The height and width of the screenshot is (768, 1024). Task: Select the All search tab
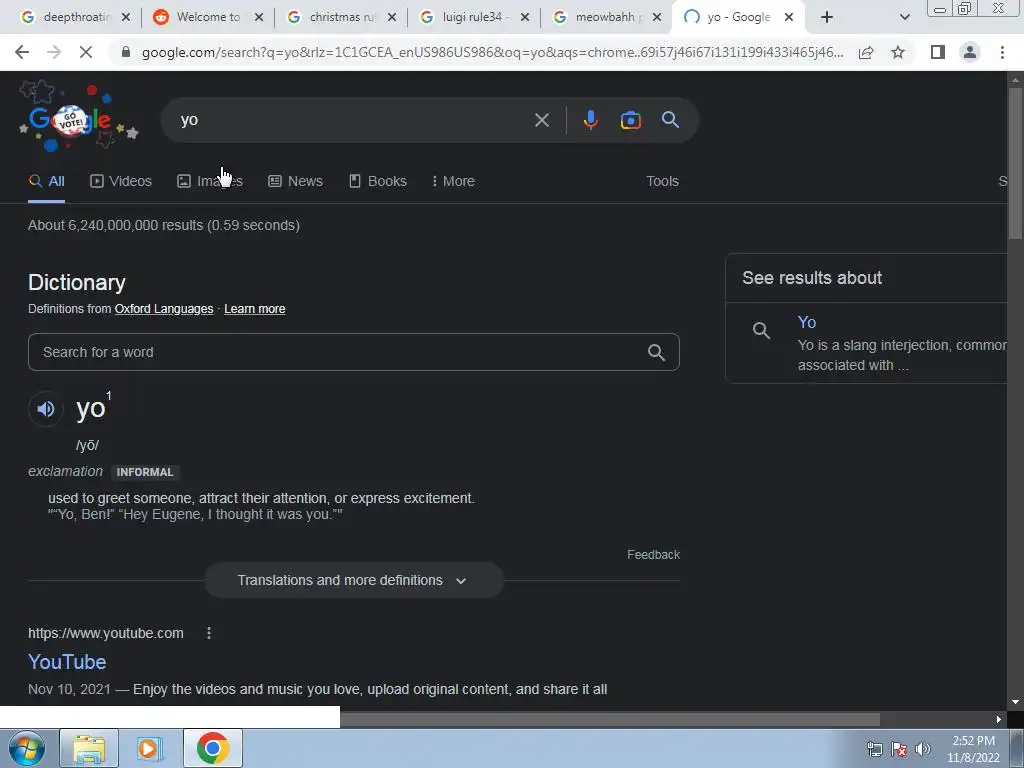[46, 181]
